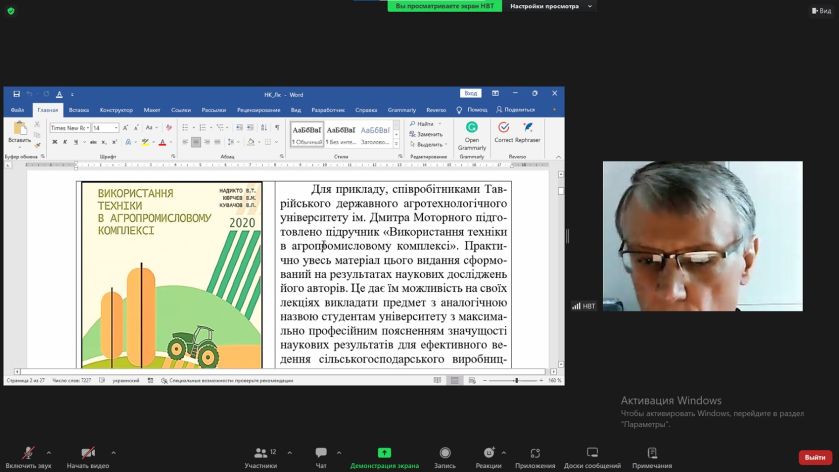The width and height of the screenshot is (839, 472).
Task: Click green Демонстрация экрана share button
Action: 384,454
